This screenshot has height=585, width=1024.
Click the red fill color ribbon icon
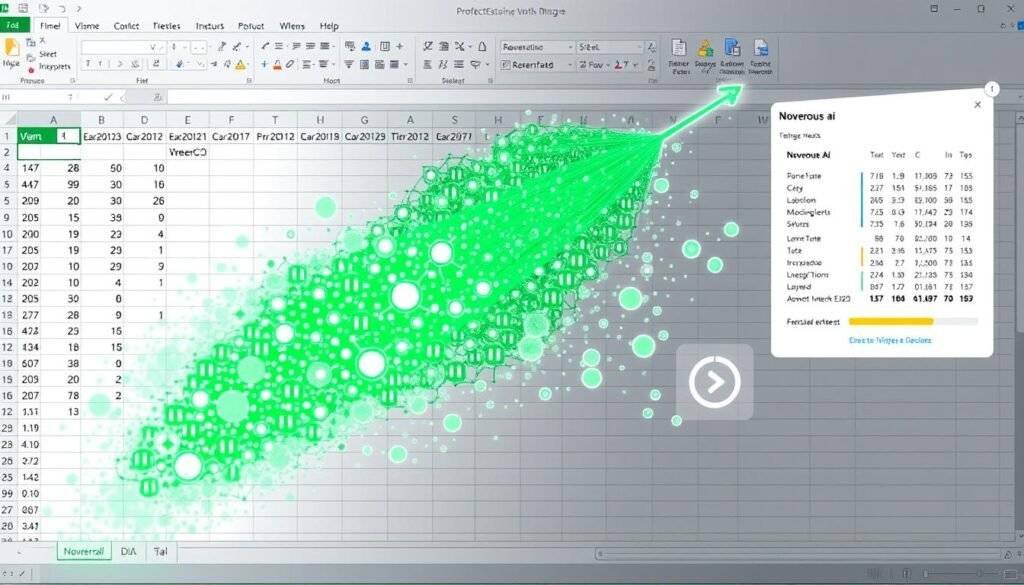pos(277,64)
